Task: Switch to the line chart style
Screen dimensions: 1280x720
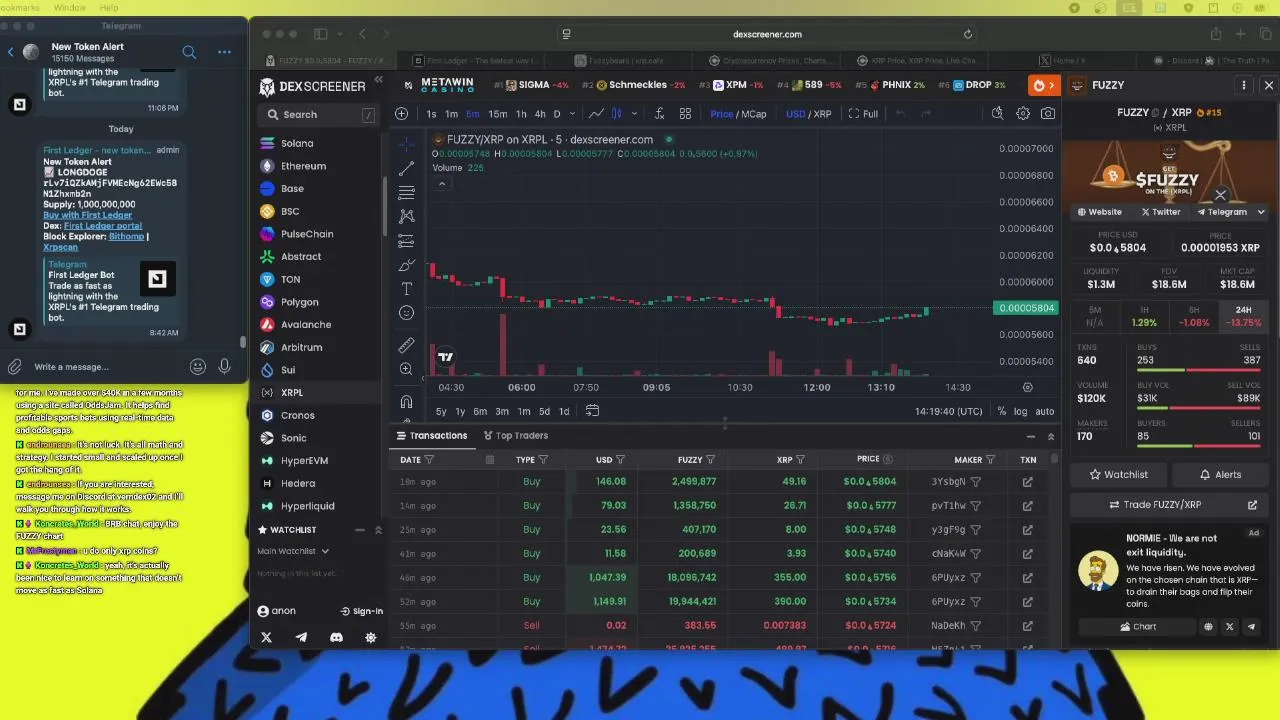Action: coord(596,114)
